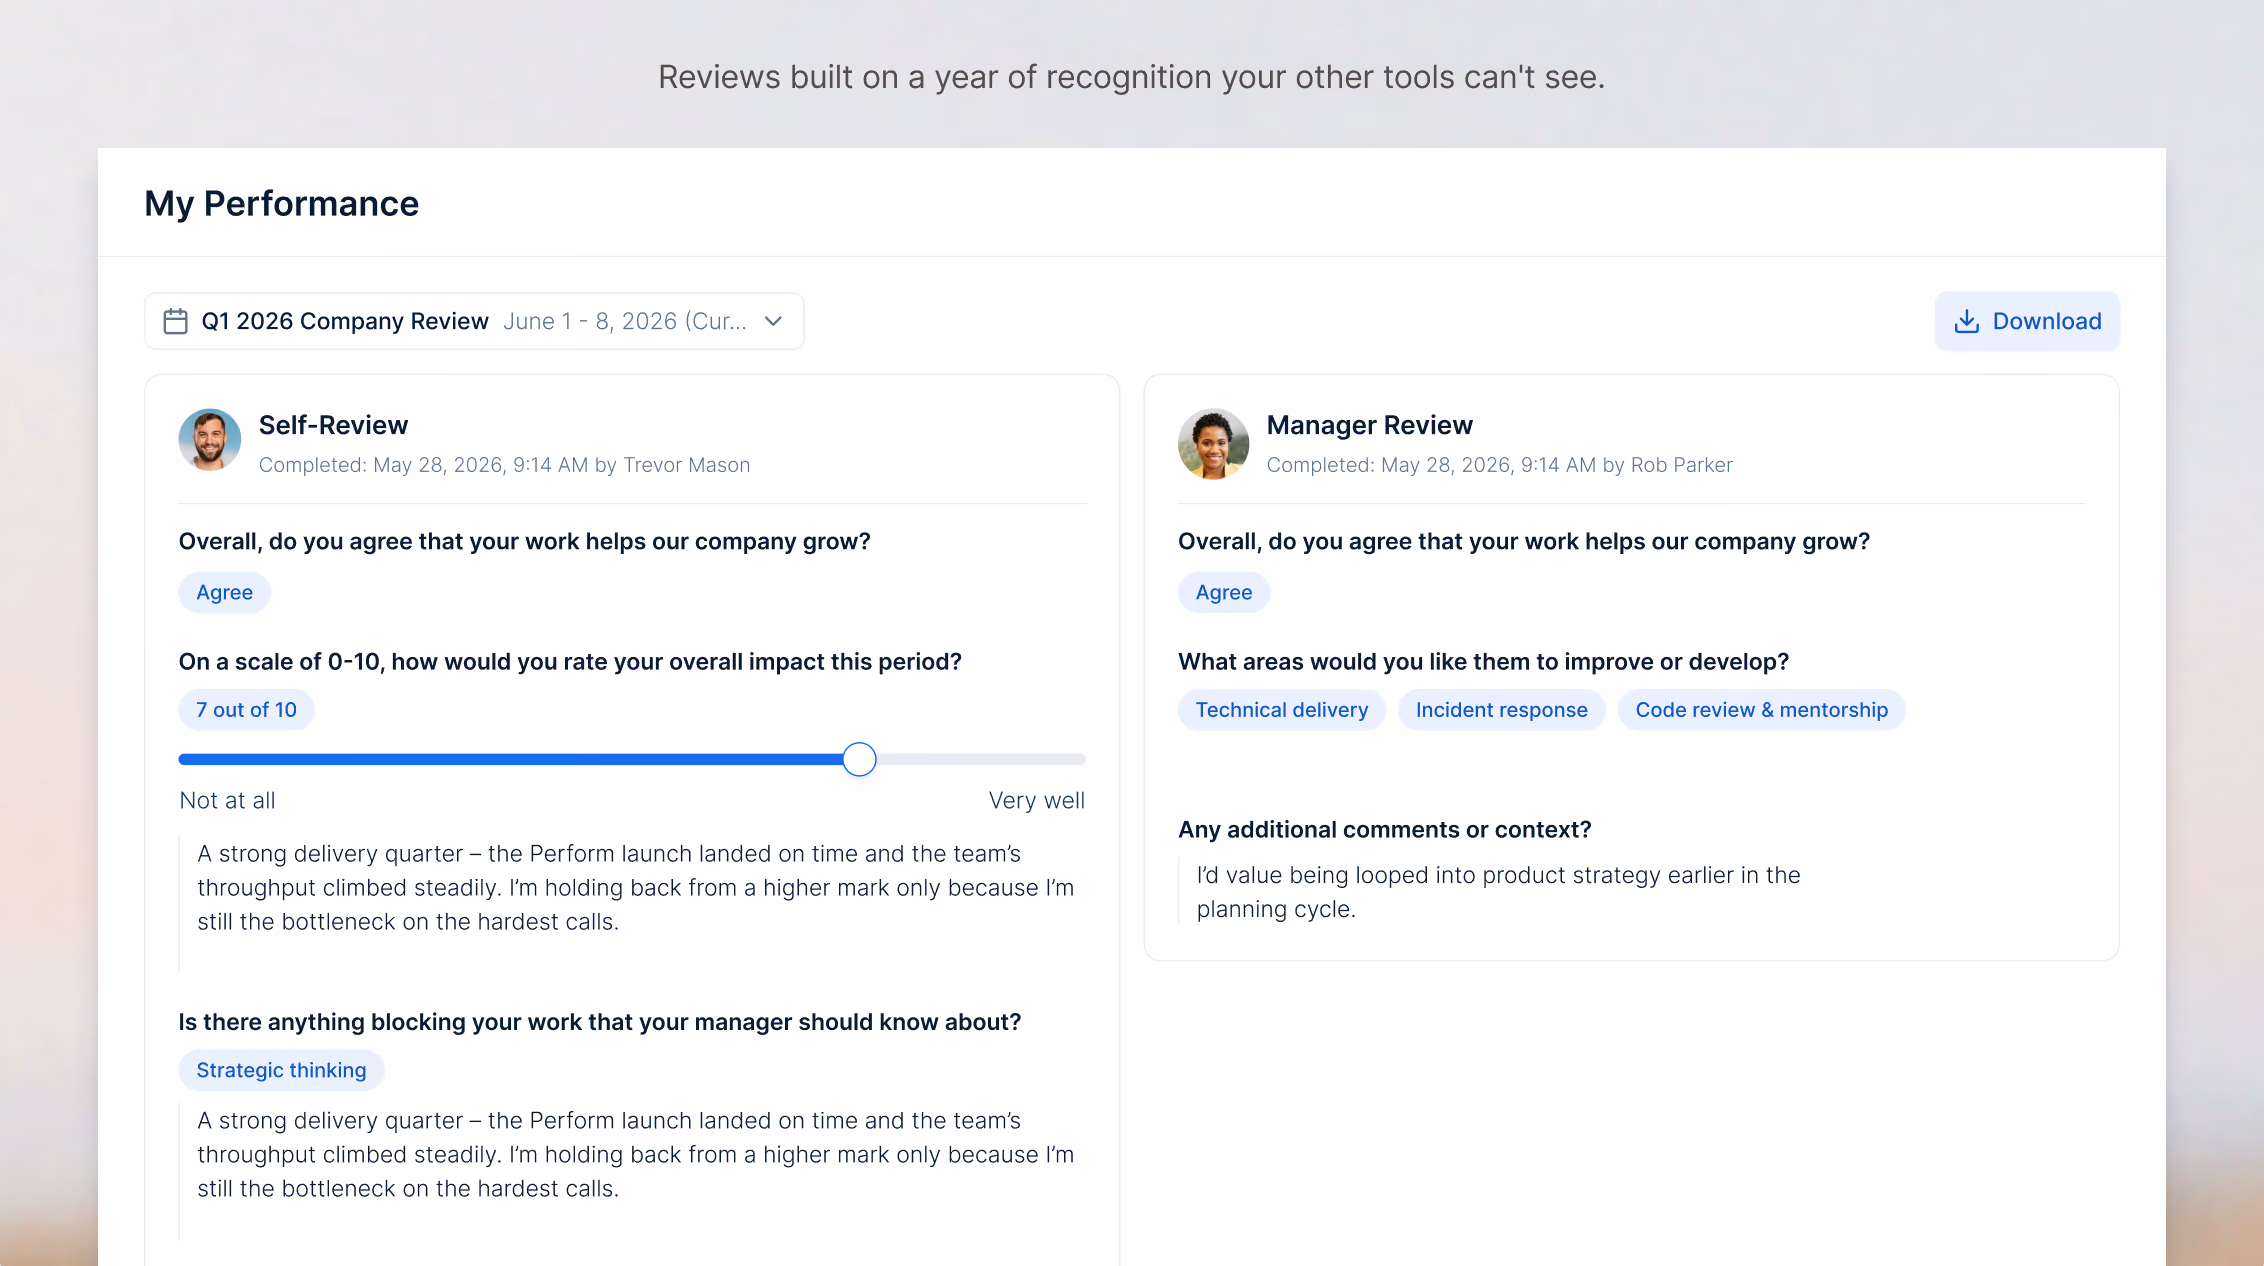Open Trevor Mason's self-review avatar
2264x1266 pixels.
click(x=210, y=440)
